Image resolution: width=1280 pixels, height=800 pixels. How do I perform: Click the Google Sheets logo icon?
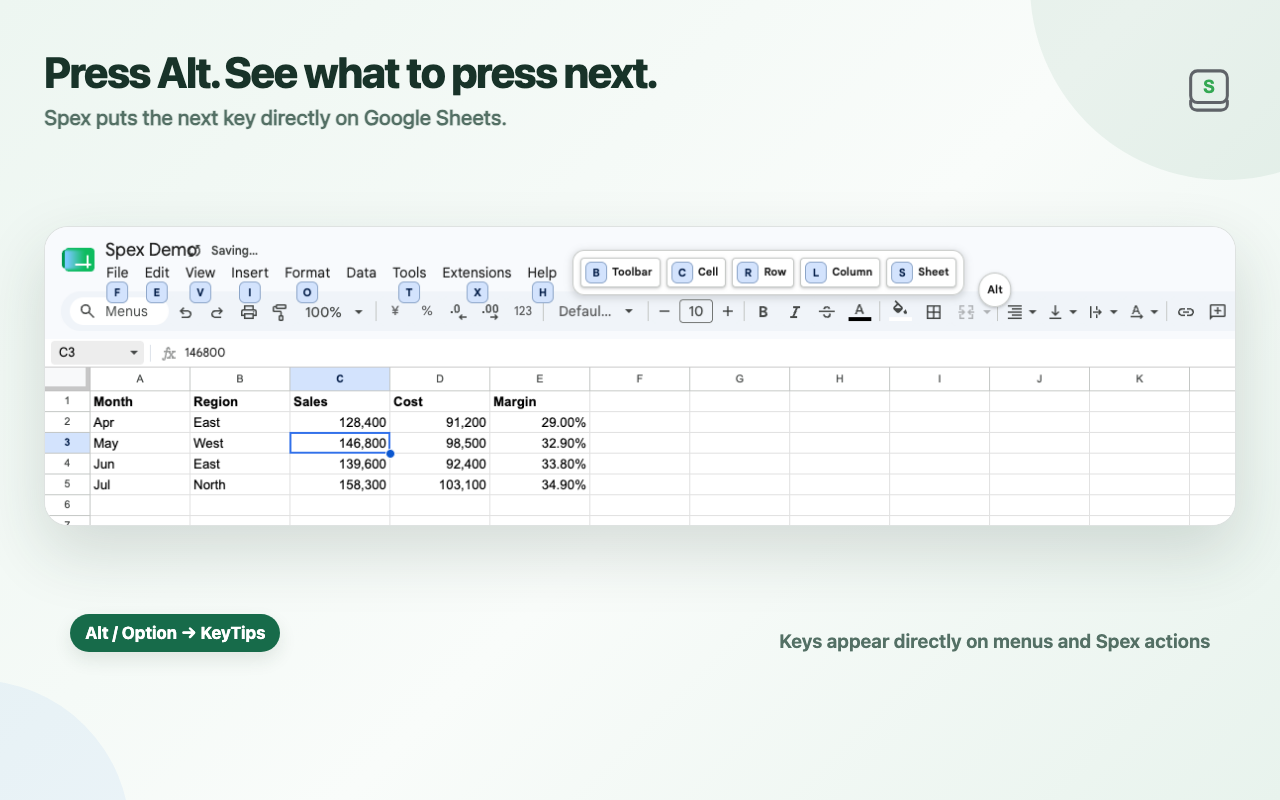click(x=78, y=260)
